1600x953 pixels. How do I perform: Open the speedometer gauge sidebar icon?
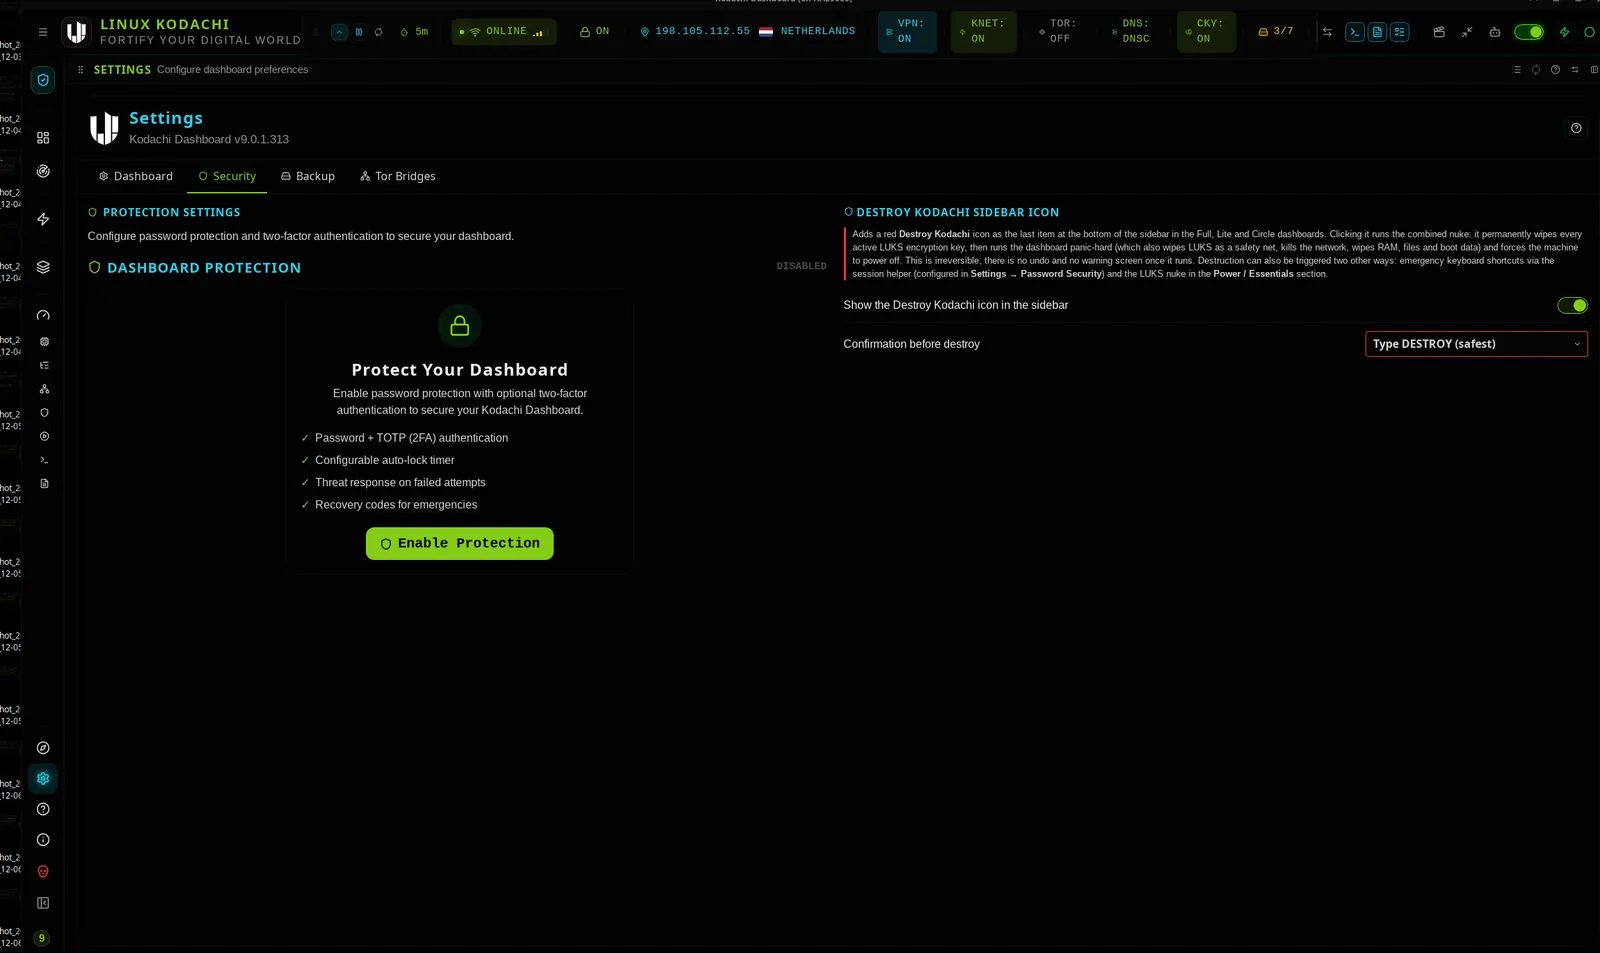coord(43,315)
